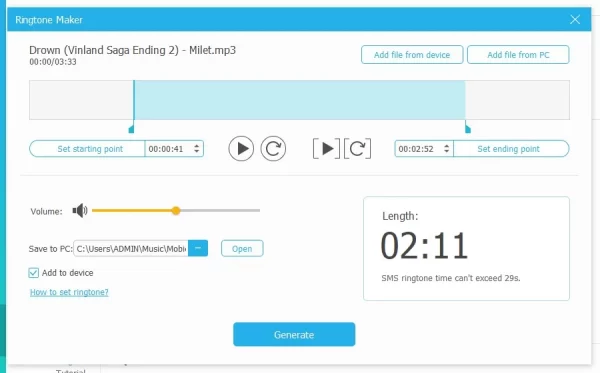Toggle the Add to device checkbox
The width and height of the screenshot is (600, 373).
[x=34, y=273]
